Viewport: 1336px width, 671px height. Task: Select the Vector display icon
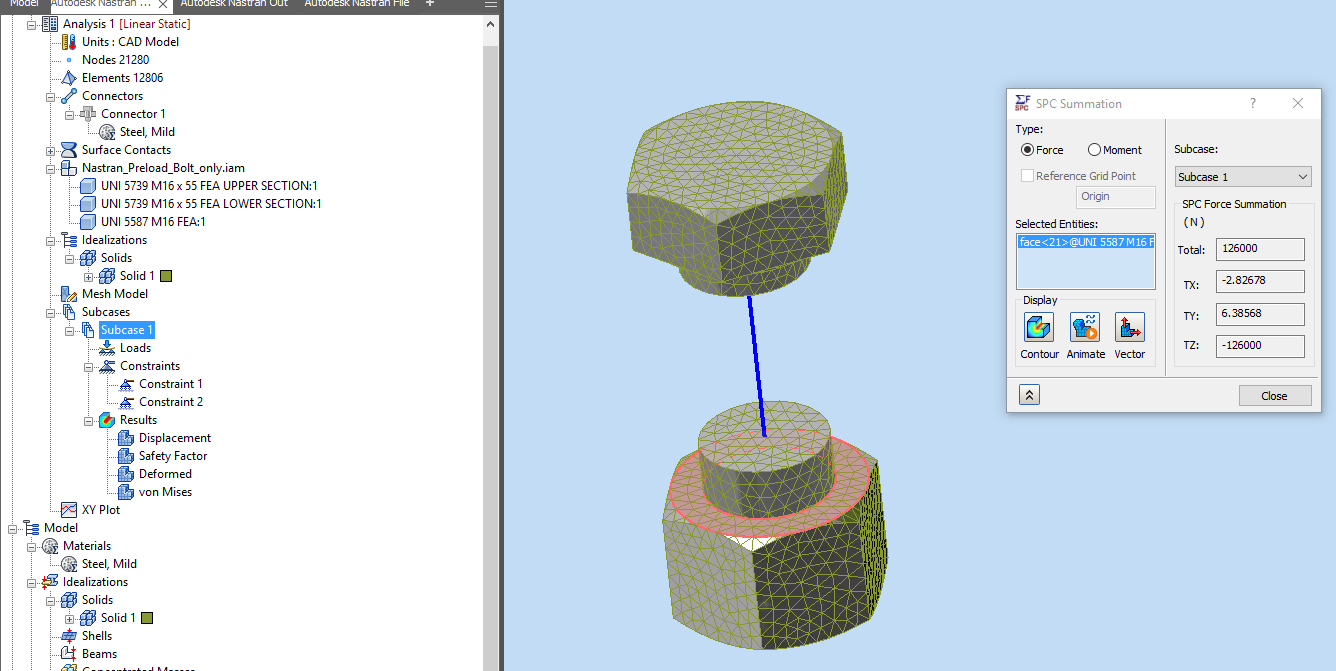coord(1130,327)
